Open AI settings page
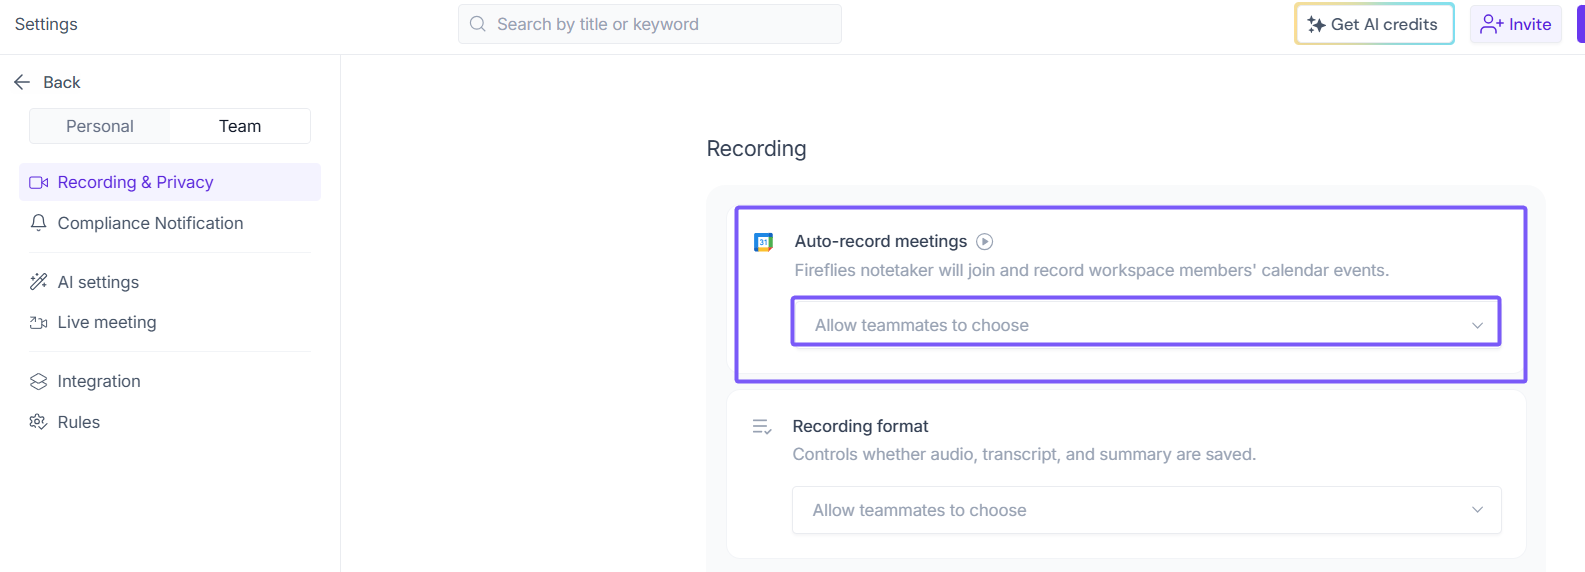 (98, 282)
